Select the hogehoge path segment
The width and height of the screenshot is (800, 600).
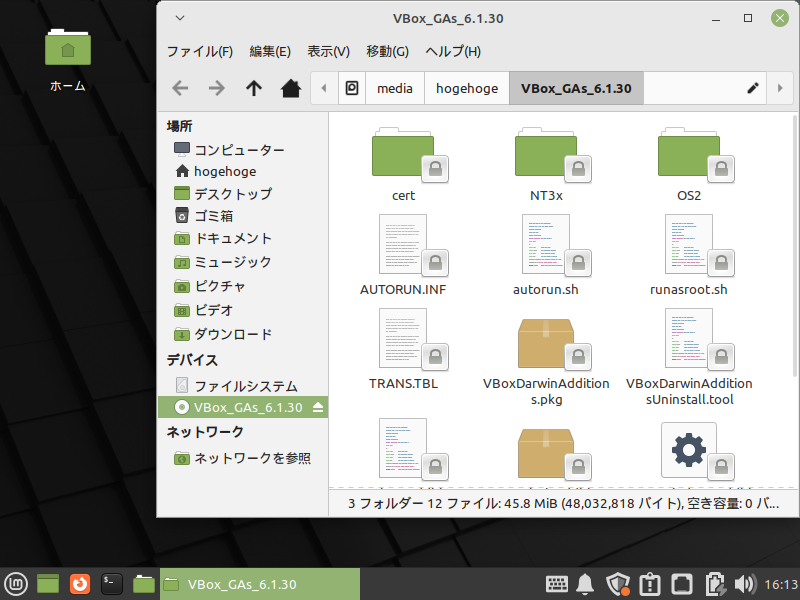467,88
